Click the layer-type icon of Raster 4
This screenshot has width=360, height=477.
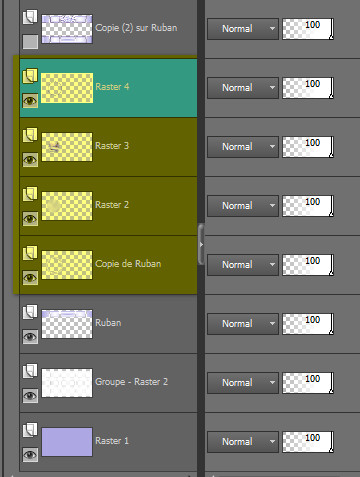(x=30, y=76)
